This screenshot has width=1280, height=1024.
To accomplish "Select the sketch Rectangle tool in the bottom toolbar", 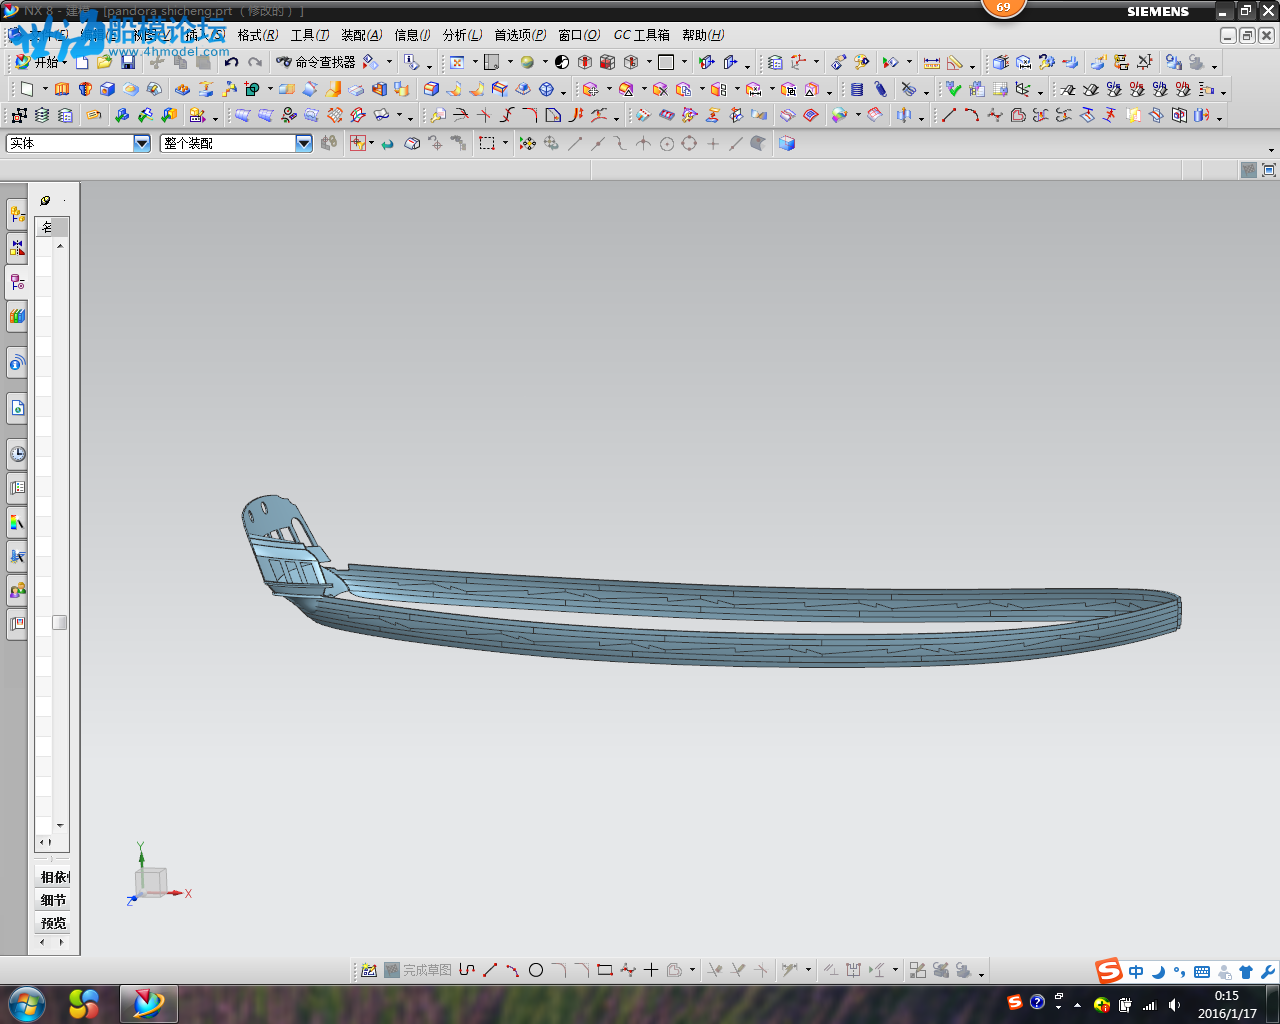I will pyautogui.click(x=604, y=970).
